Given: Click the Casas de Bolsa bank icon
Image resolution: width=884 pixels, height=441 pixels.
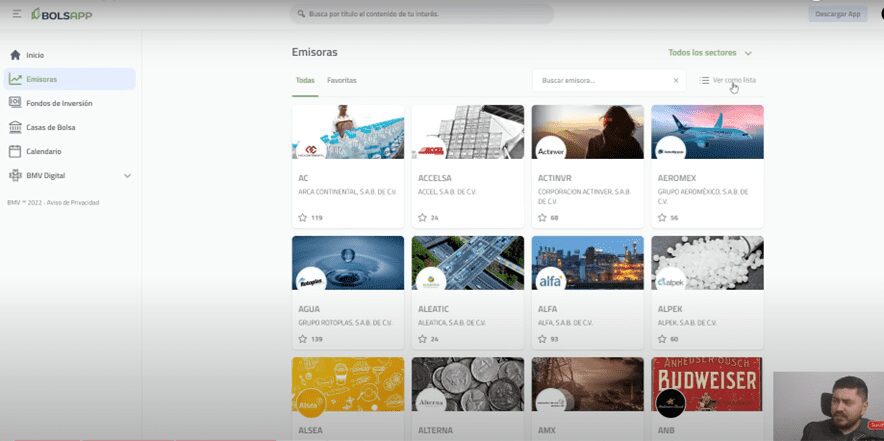Looking at the screenshot, I should (15, 127).
